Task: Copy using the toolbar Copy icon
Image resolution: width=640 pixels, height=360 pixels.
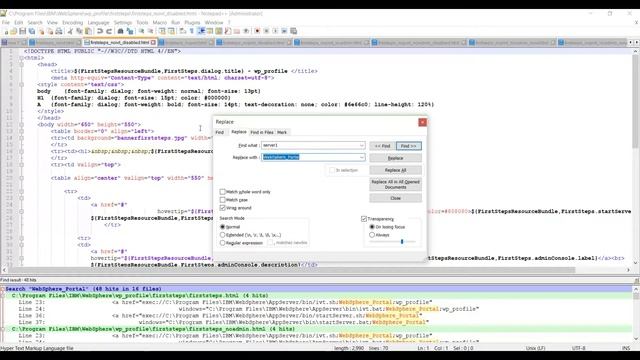Action: tap(79, 31)
